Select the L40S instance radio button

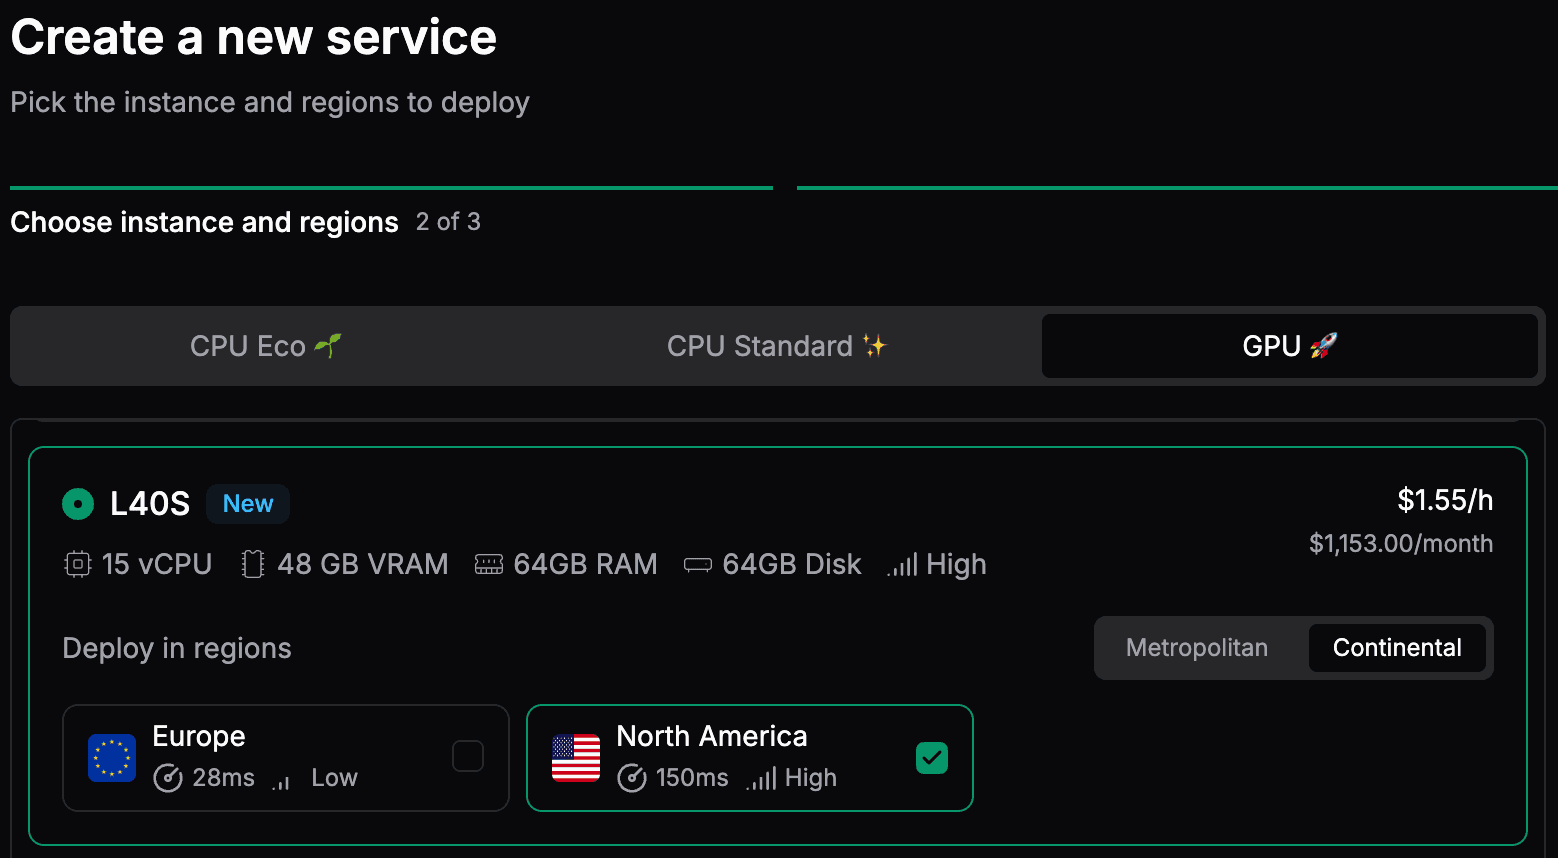(78, 504)
